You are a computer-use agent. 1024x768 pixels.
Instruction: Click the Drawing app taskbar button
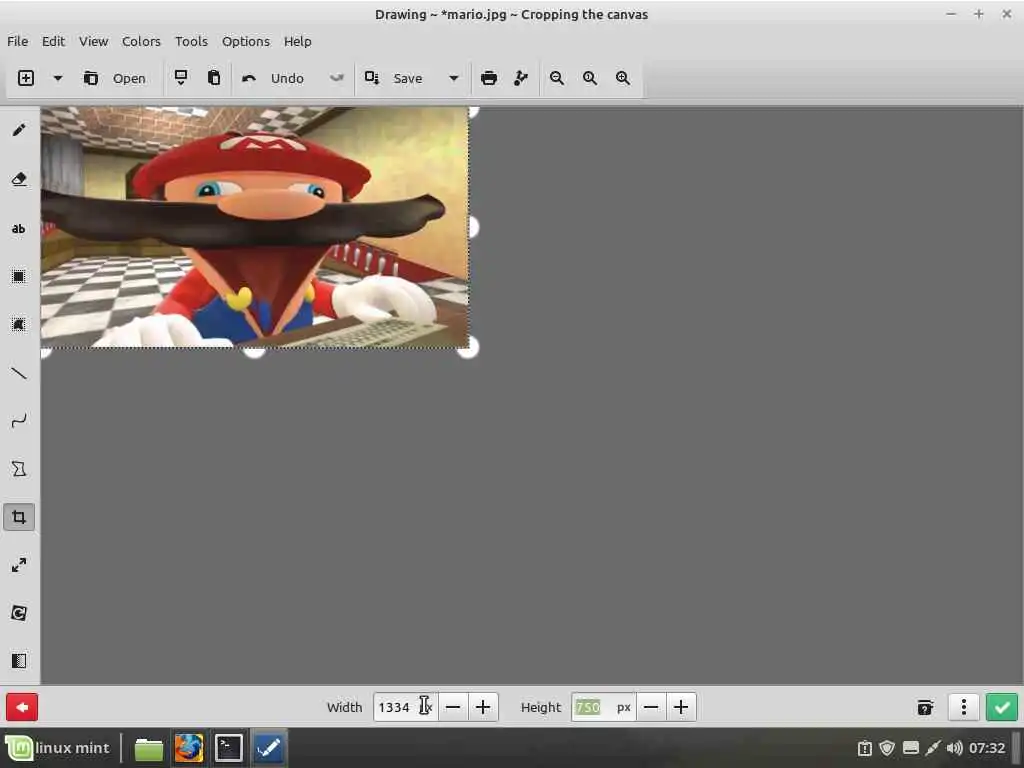coord(268,748)
